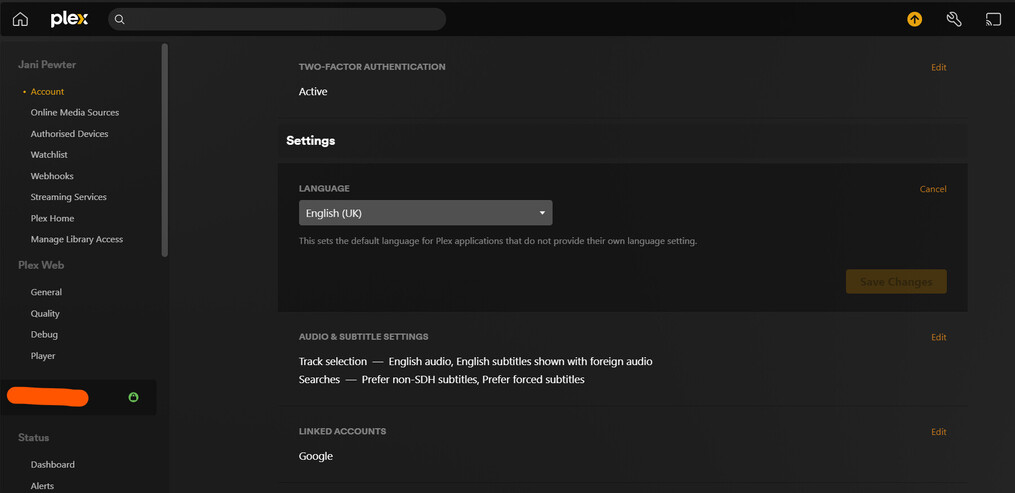
Task: Click the Plex logo
Action: 69,19
